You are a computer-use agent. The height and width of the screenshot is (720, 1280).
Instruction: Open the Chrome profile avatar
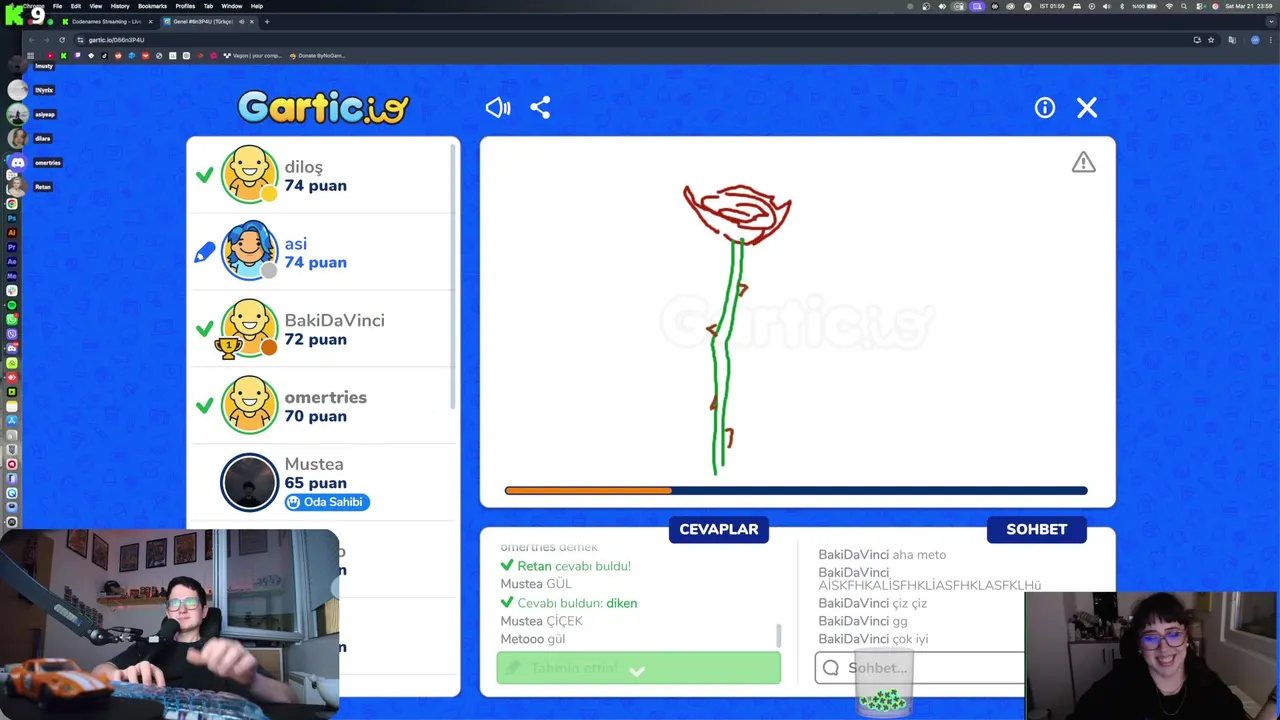click(1255, 40)
